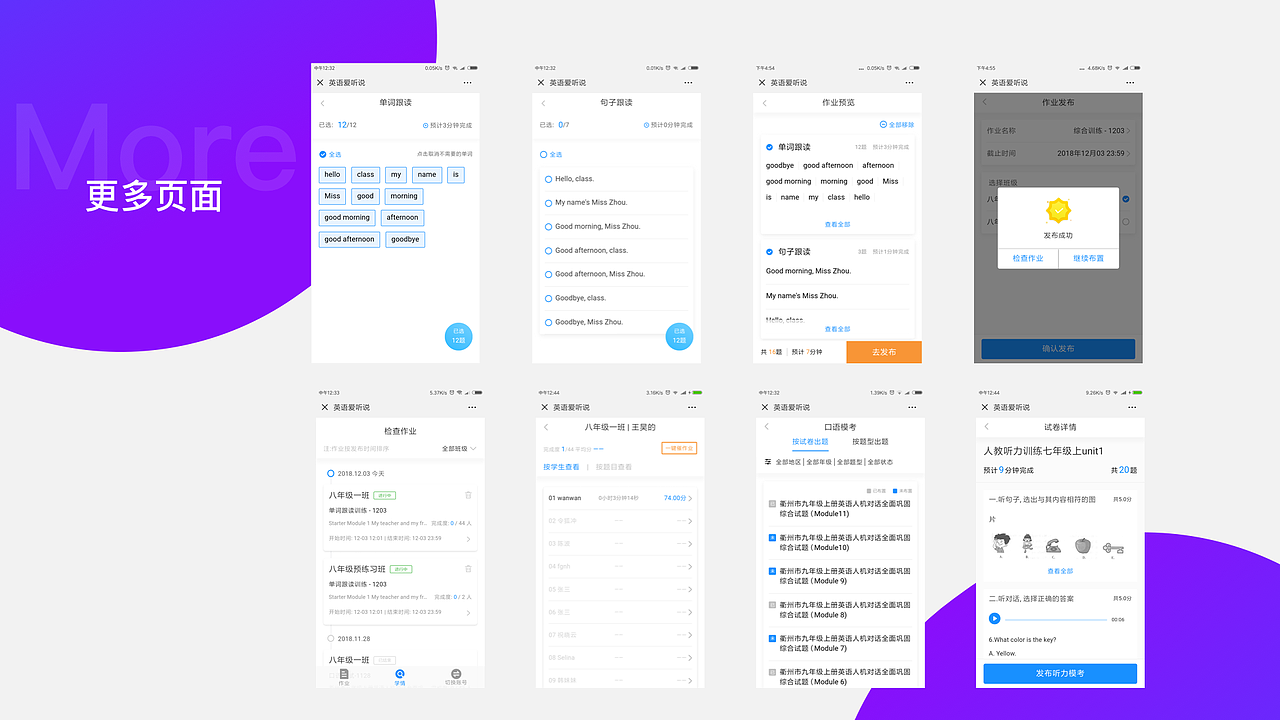Tap the back chevron on 句子跟读 page
The height and width of the screenshot is (720, 1280).
click(543, 102)
